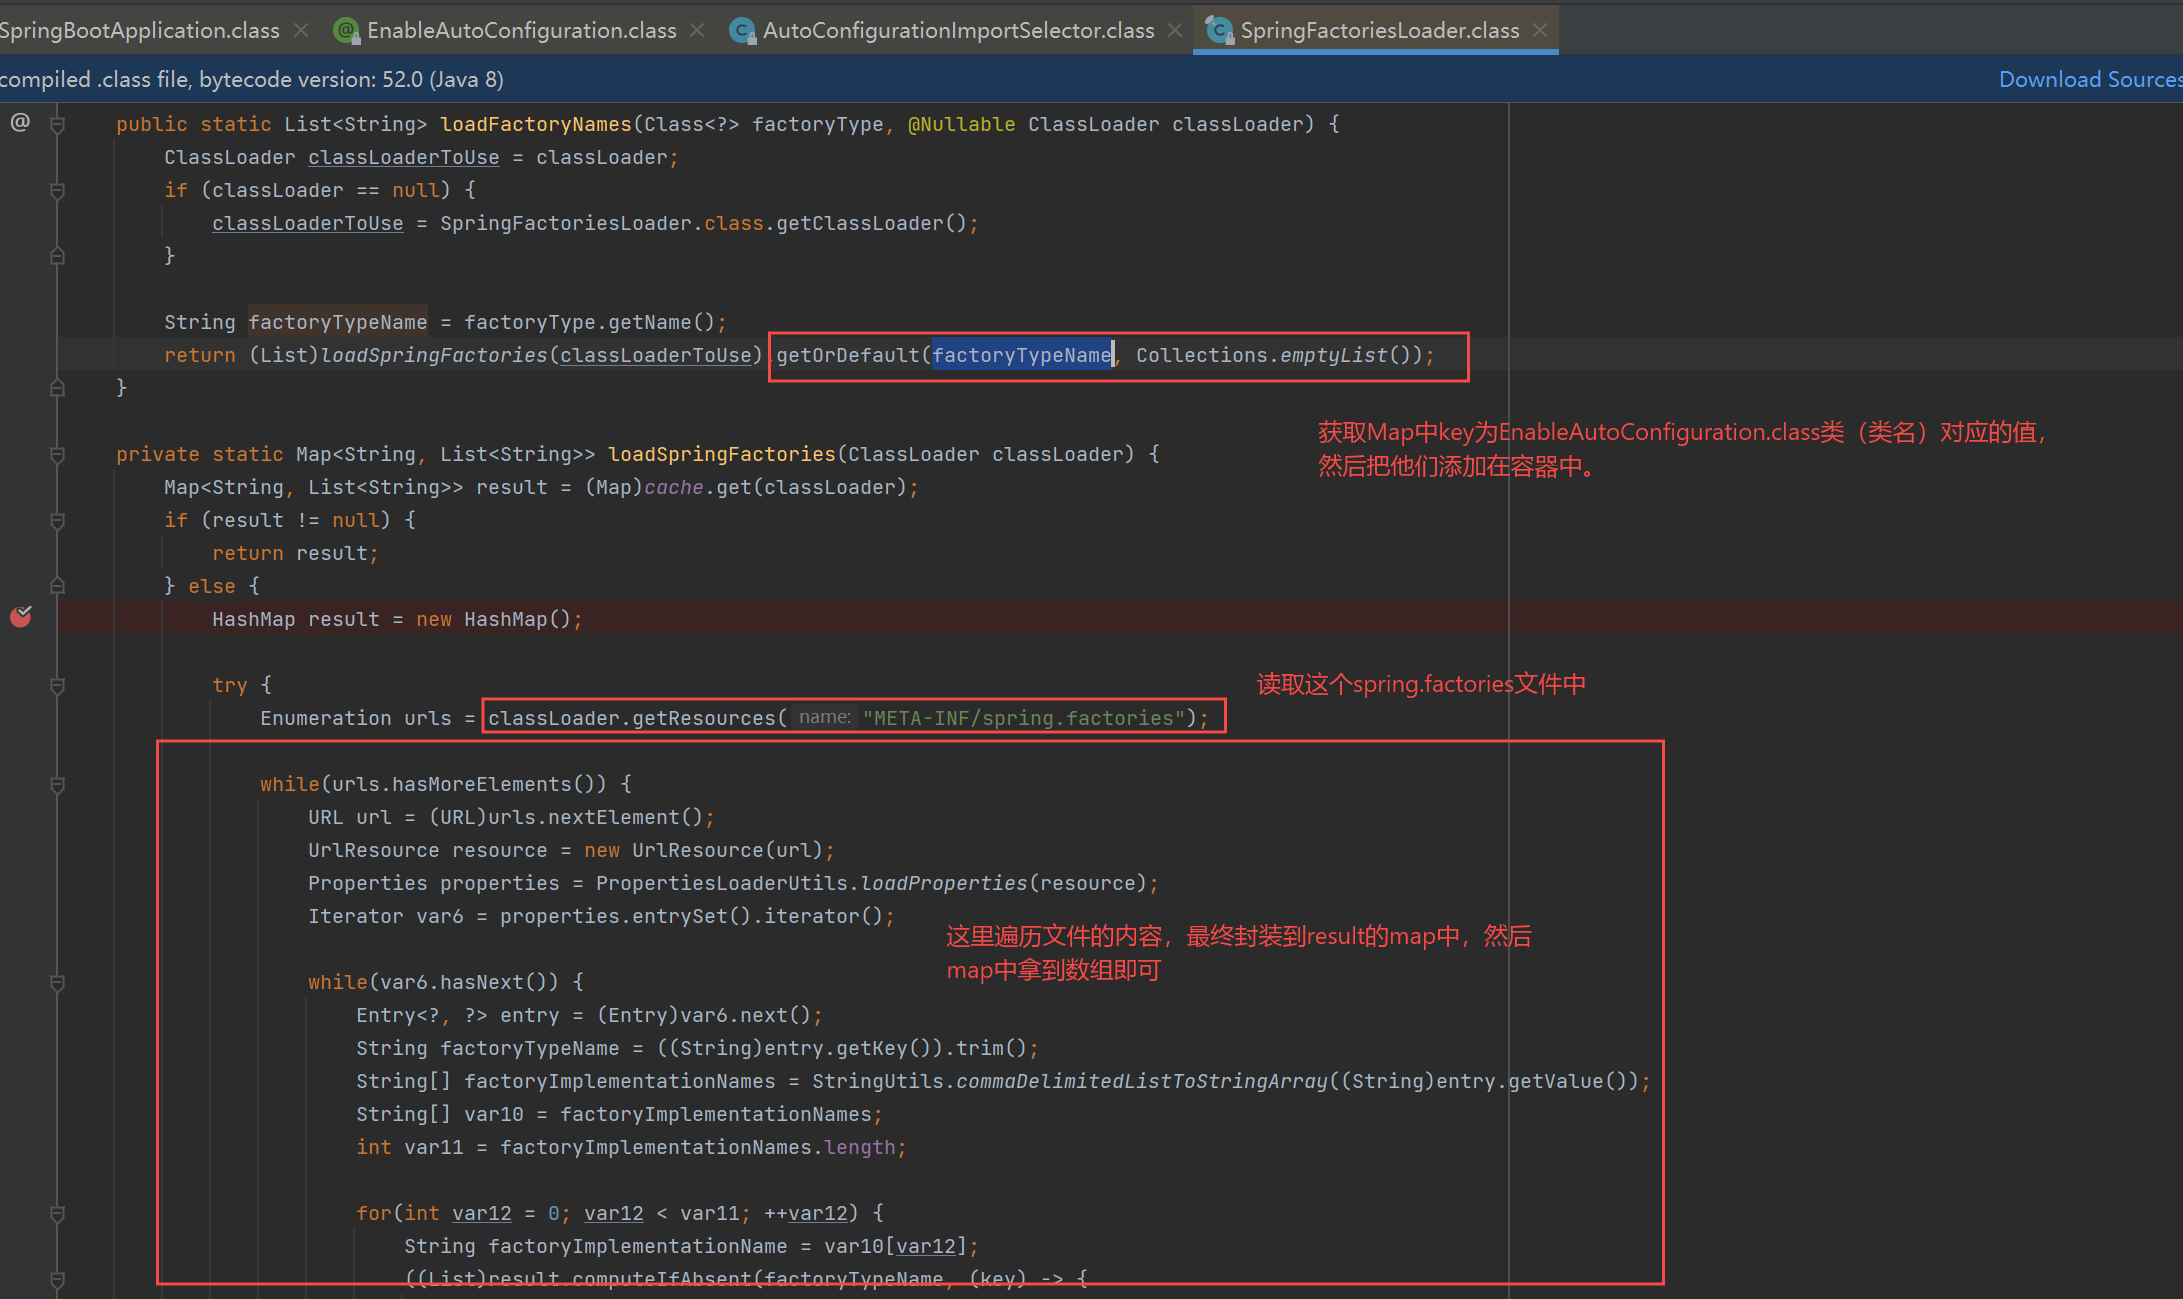This screenshot has height=1299, width=2183.
Task: Click the "META-INF/spring.factories" string literal
Action: point(1023,718)
